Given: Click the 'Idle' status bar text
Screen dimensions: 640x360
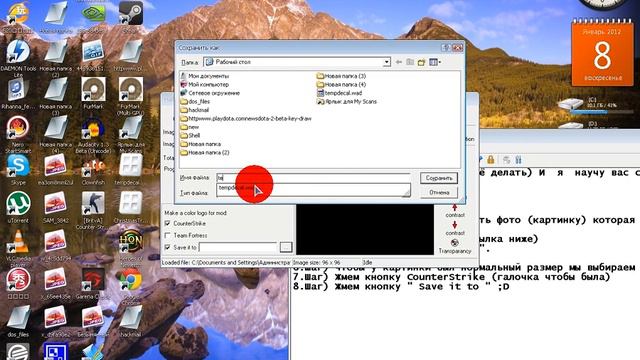Looking at the screenshot, I should 367,263.
